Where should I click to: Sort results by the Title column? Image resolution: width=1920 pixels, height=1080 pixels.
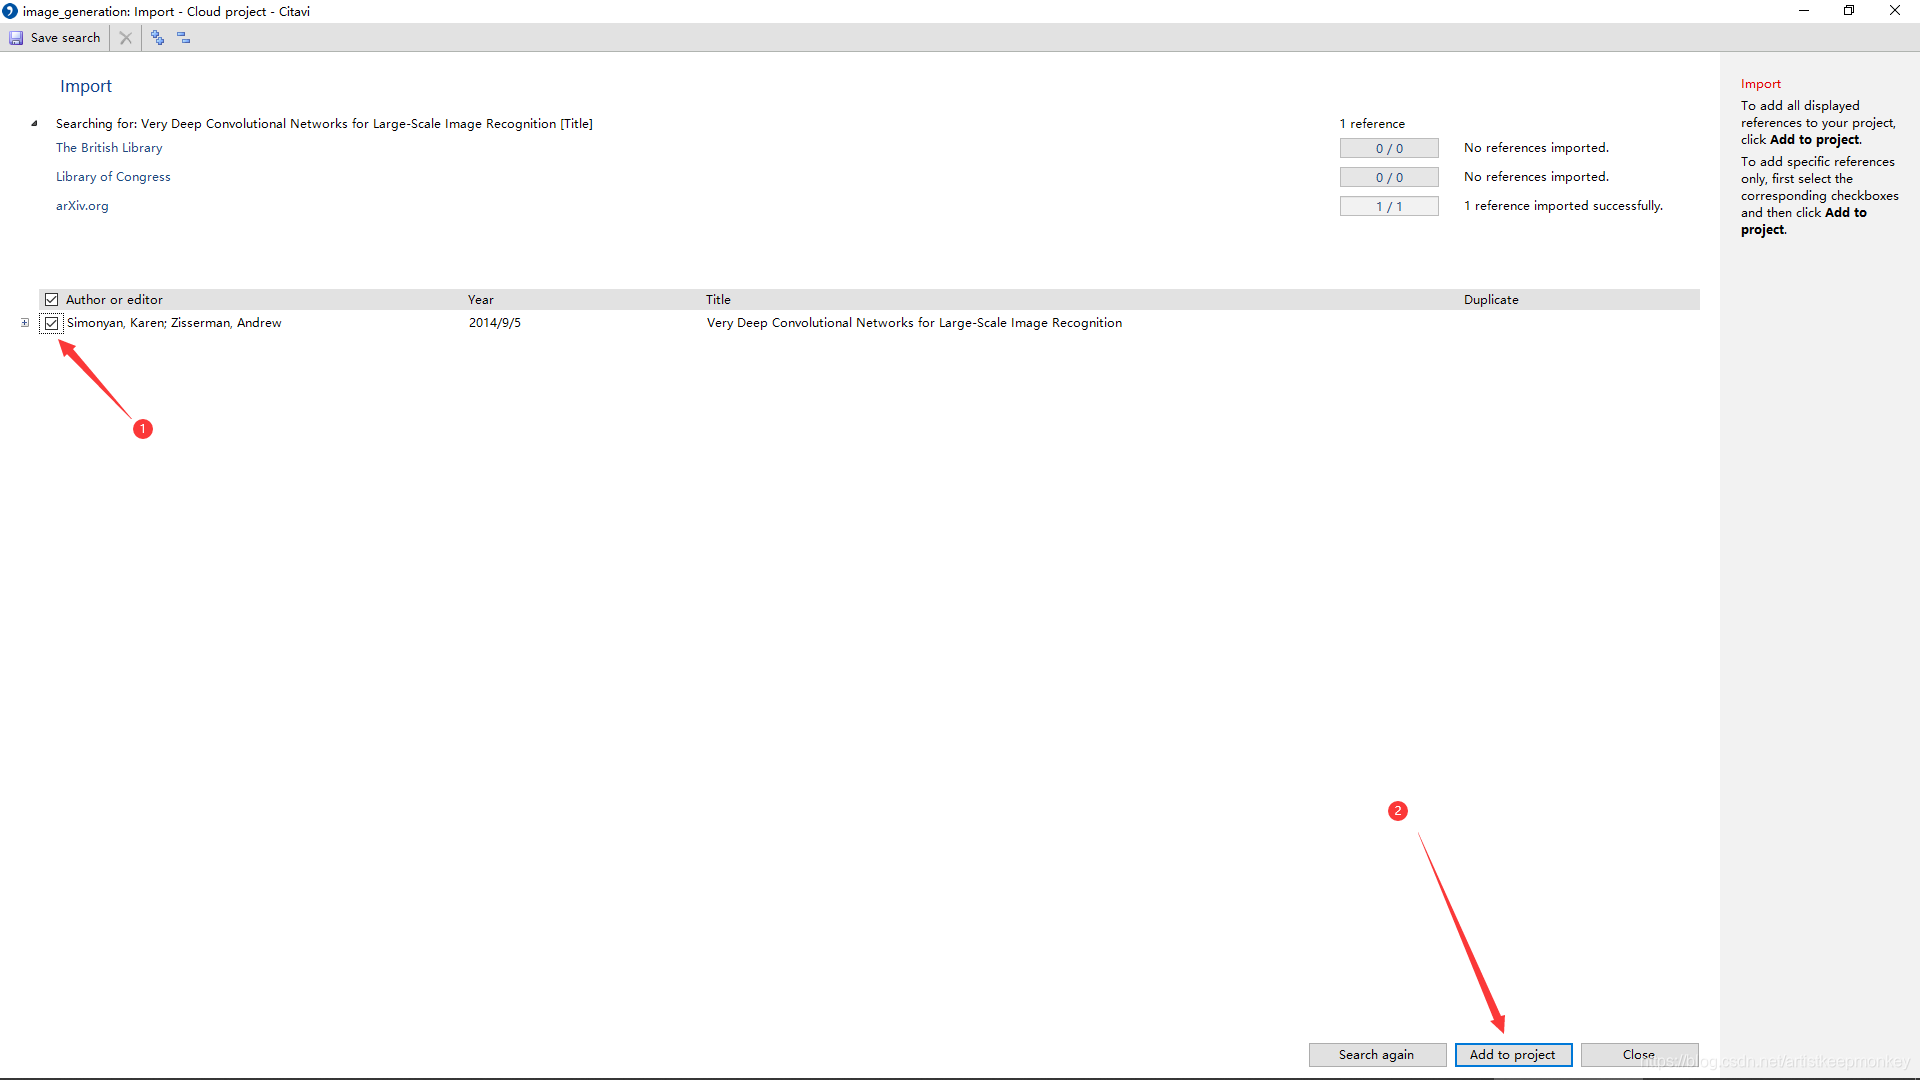pos(718,300)
